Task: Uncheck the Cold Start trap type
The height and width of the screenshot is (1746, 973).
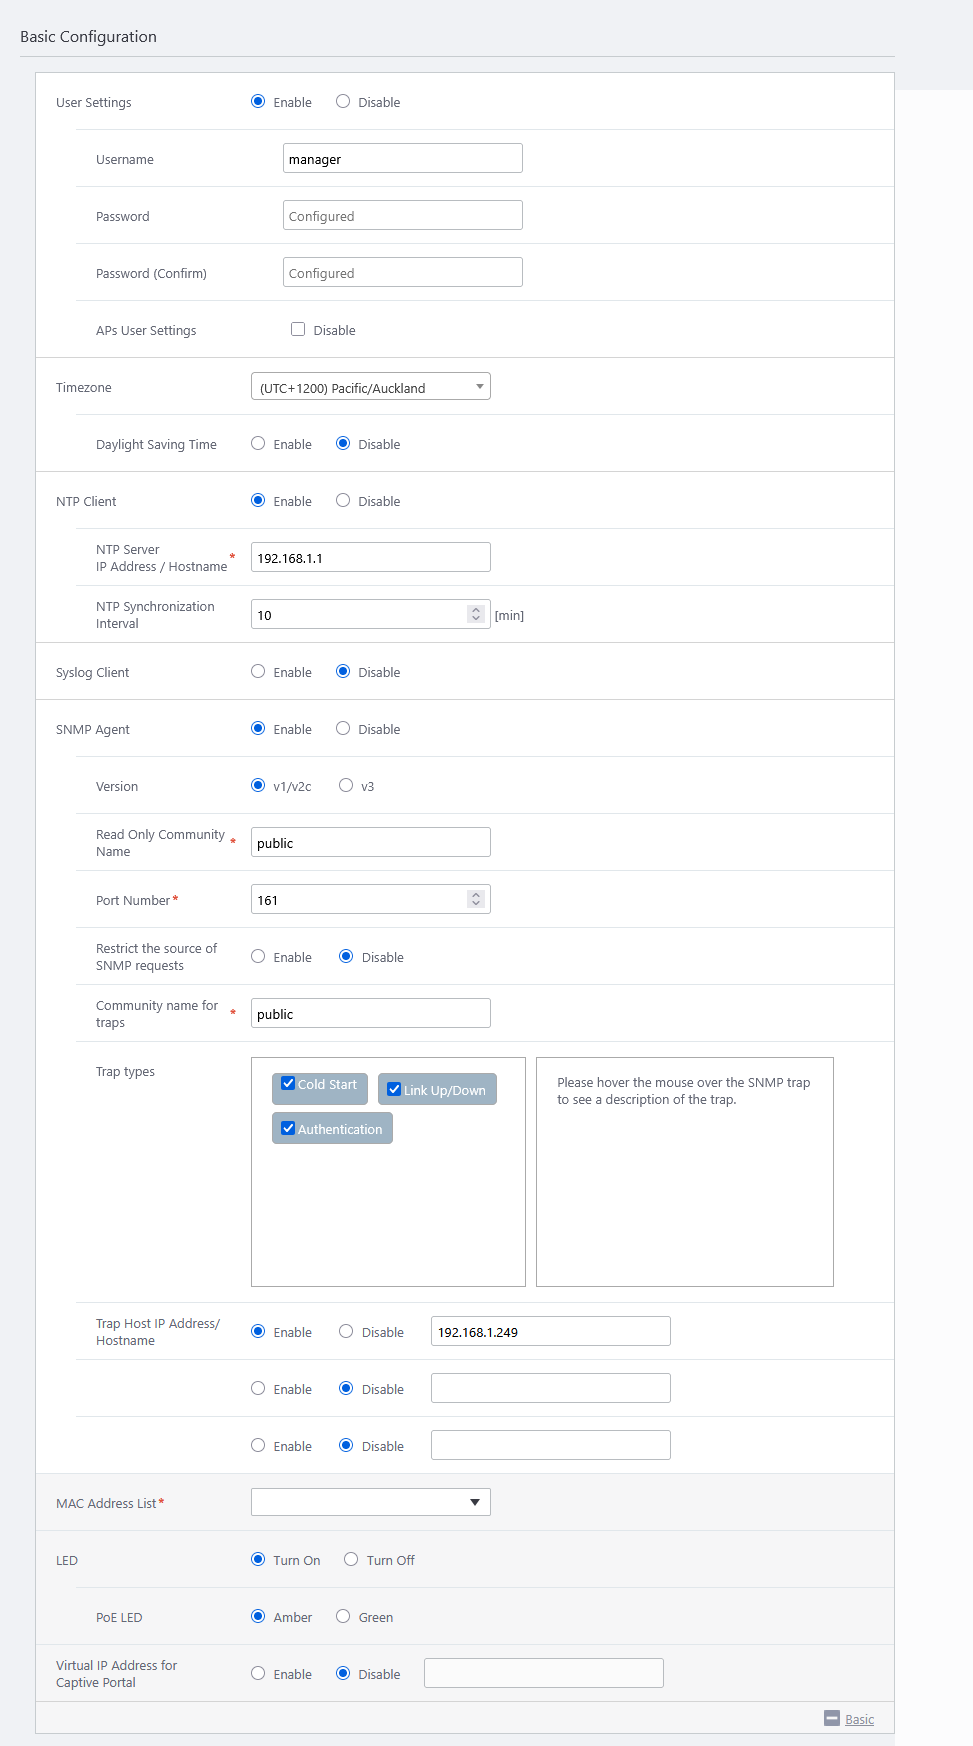Action: coord(288,1084)
